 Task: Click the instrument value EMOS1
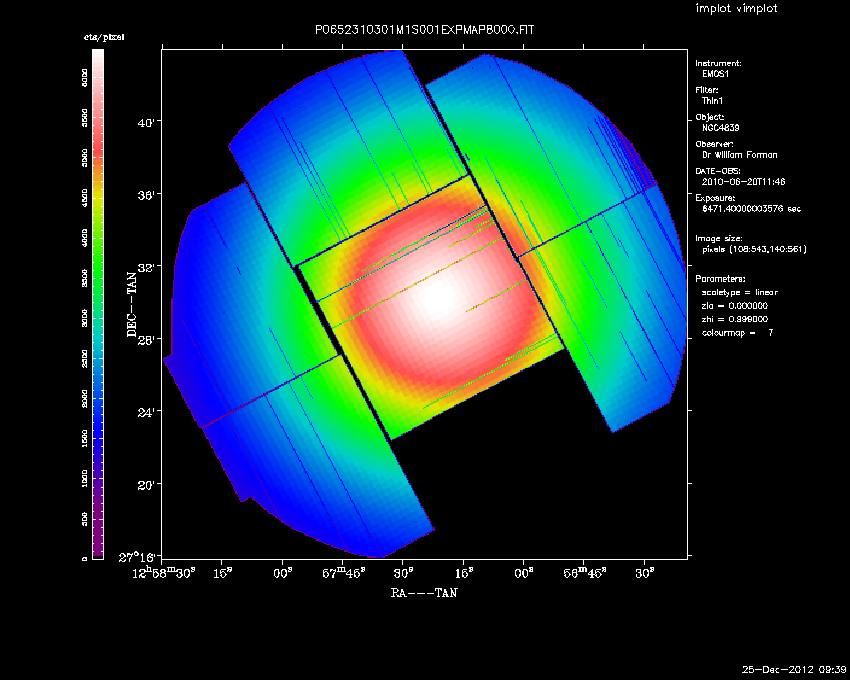click(x=716, y=74)
